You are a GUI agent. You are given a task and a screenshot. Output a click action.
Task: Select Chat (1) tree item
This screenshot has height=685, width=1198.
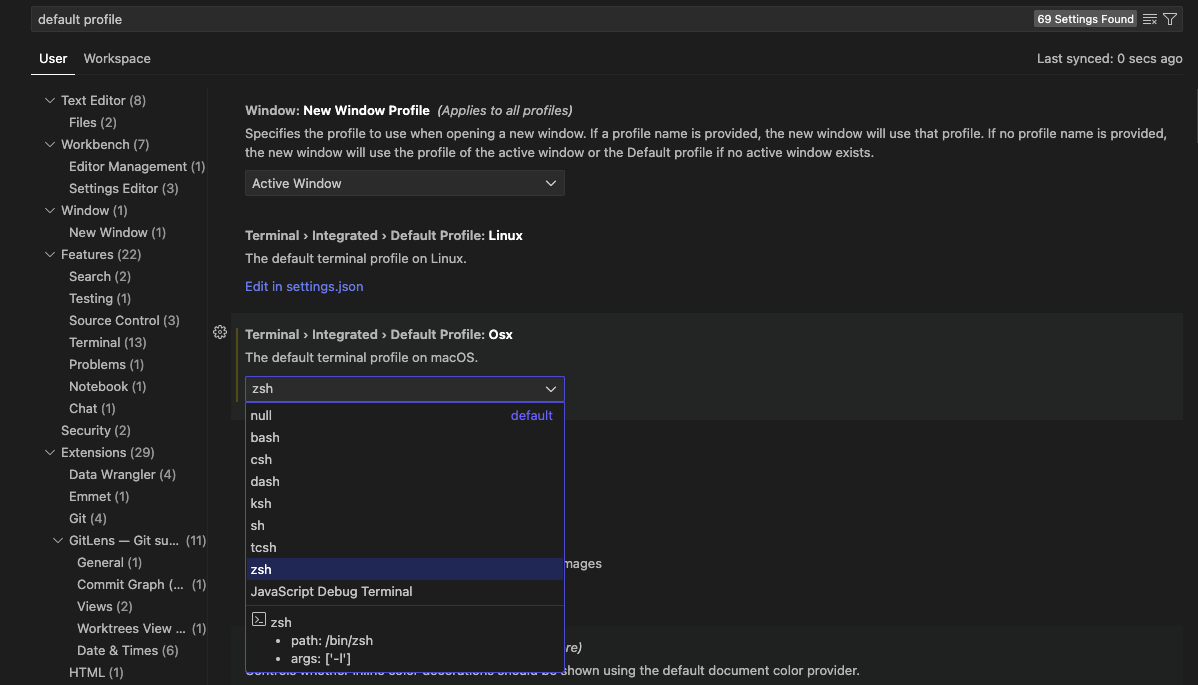click(92, 409)
